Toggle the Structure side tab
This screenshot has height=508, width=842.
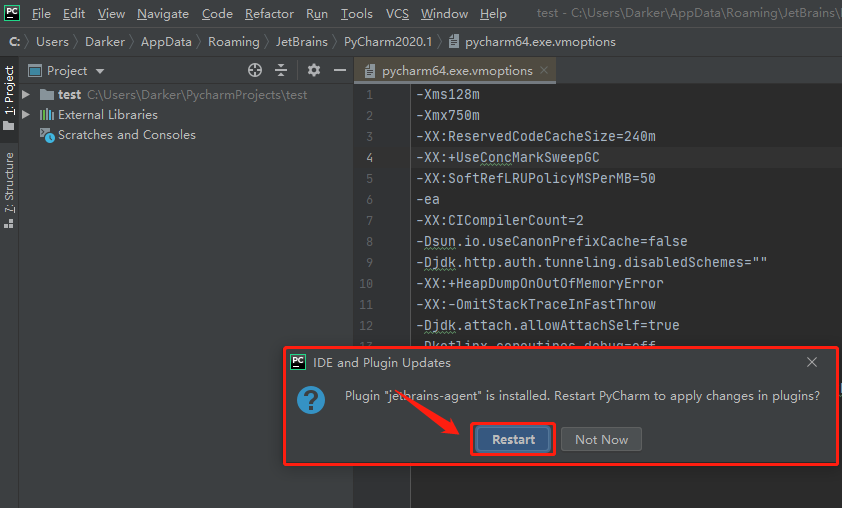9,190
